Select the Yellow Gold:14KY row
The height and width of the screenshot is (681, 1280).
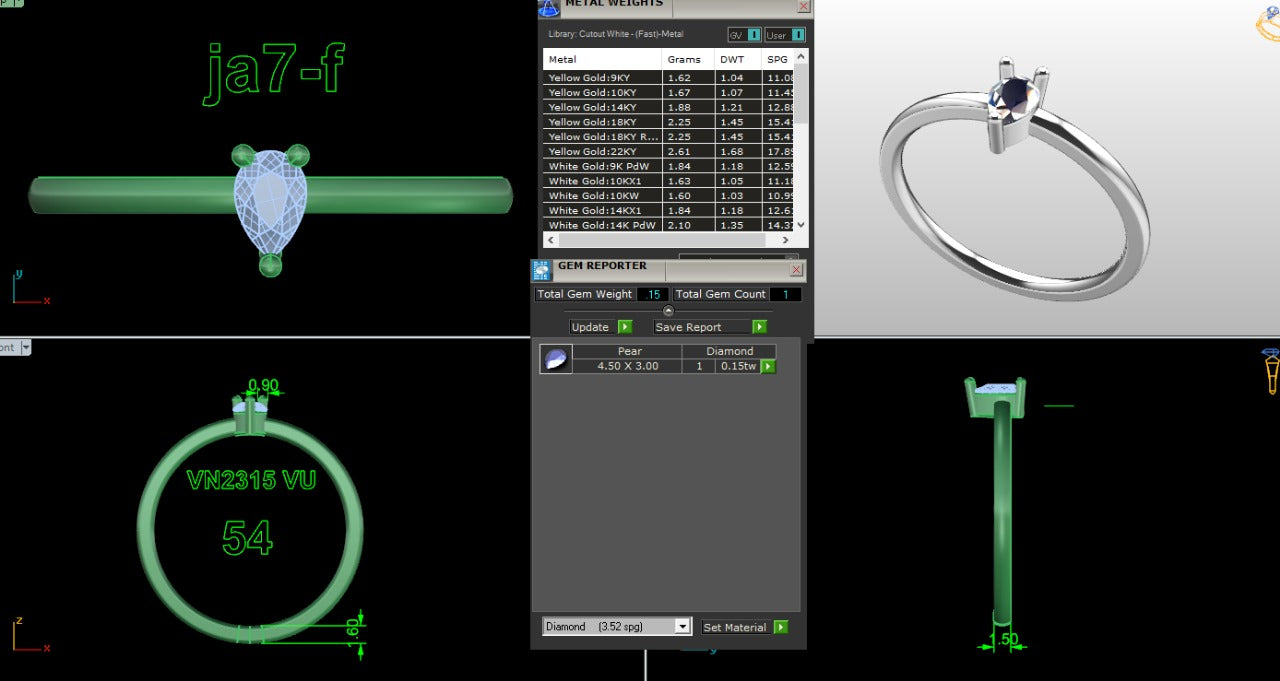point(668,107)
